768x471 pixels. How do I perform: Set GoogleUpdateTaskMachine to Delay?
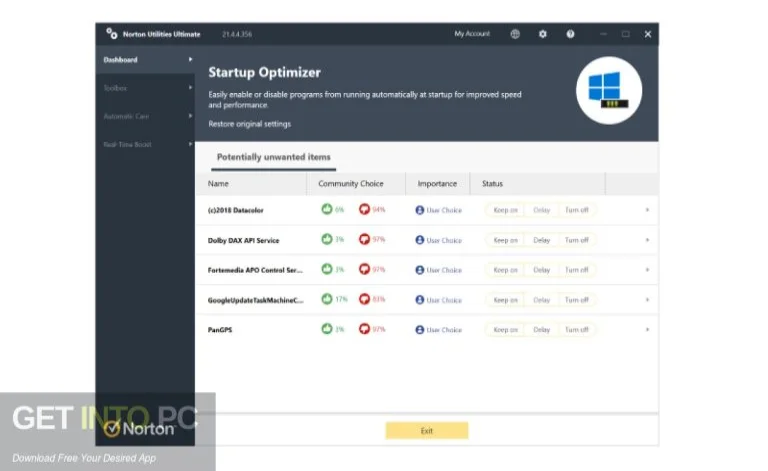(541, 300)
